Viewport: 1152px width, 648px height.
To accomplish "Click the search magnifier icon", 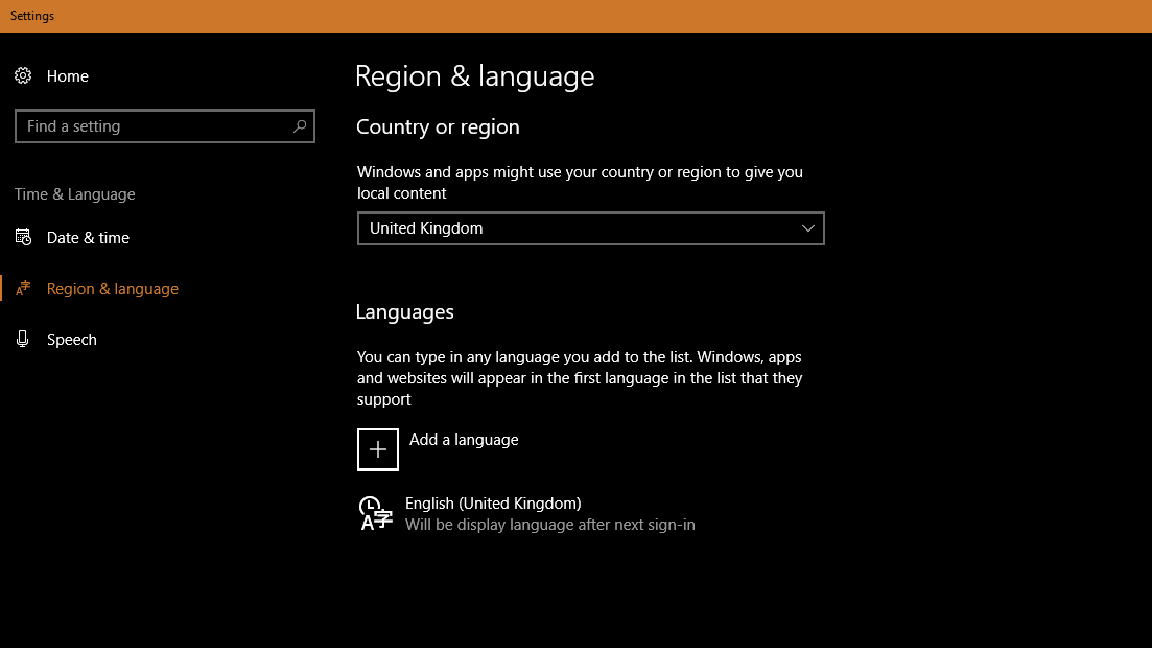I will pyautogui.click(x=299, y=126).
